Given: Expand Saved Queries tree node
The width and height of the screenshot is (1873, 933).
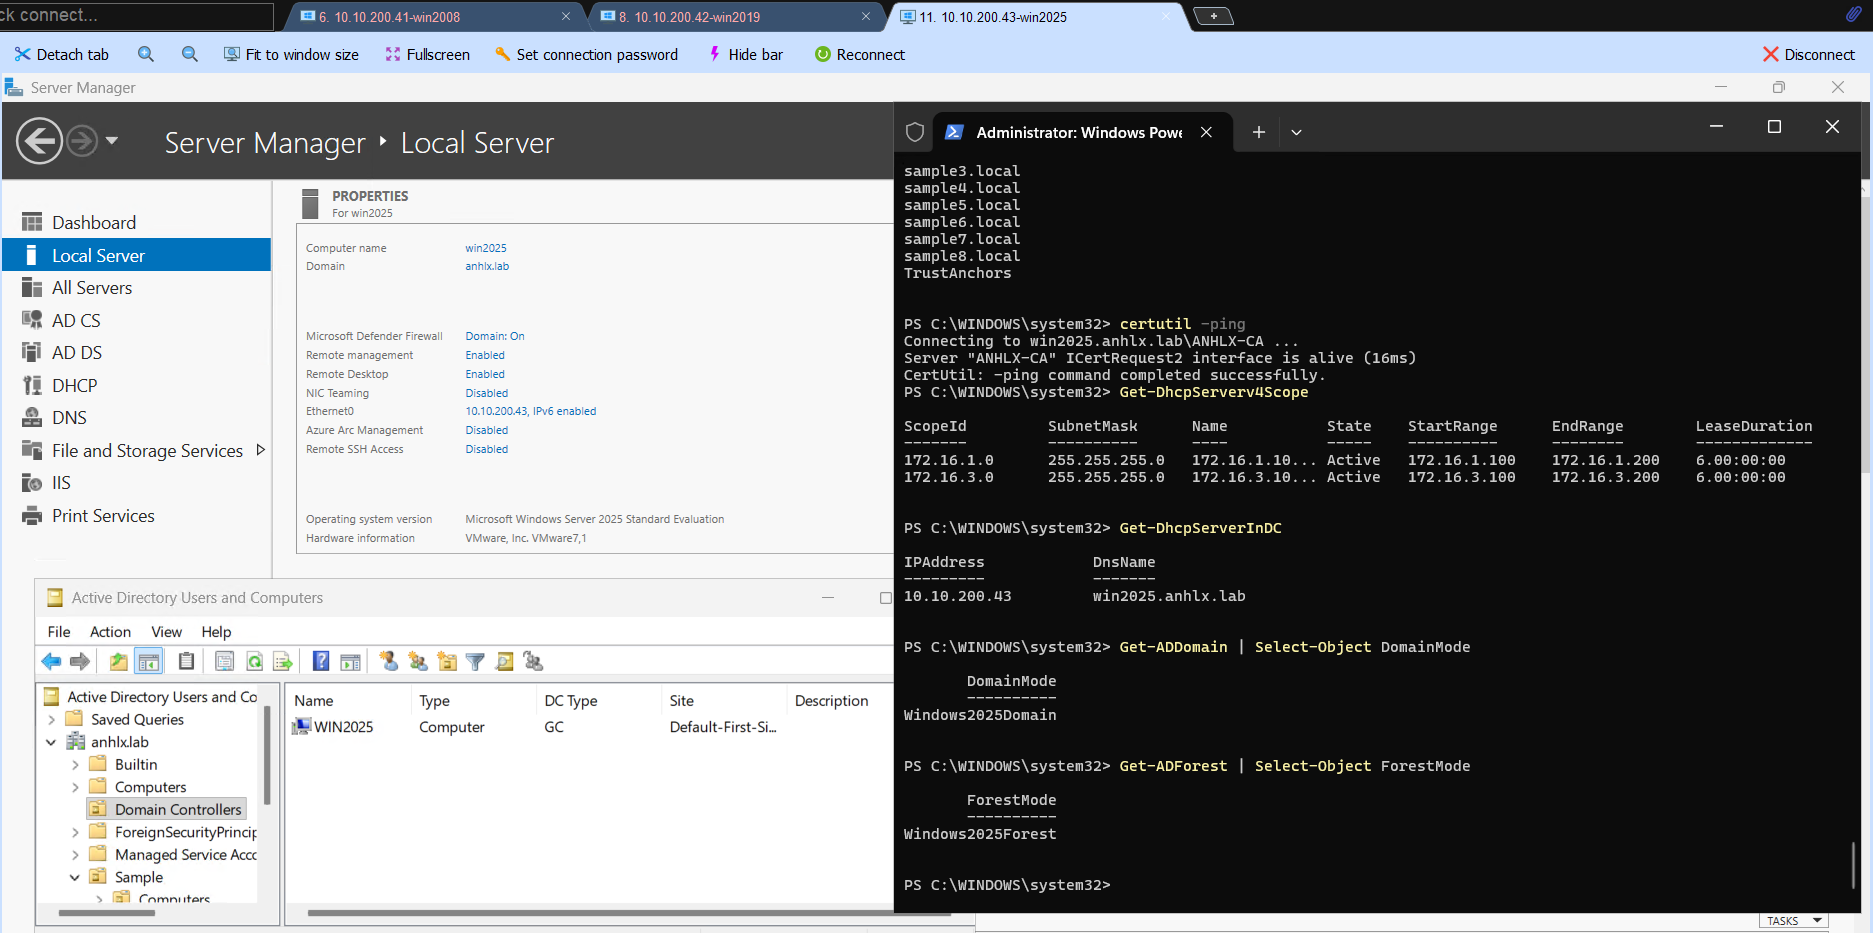Looking at the screenshot, I should pyautogui.click(x=52, y=719).
